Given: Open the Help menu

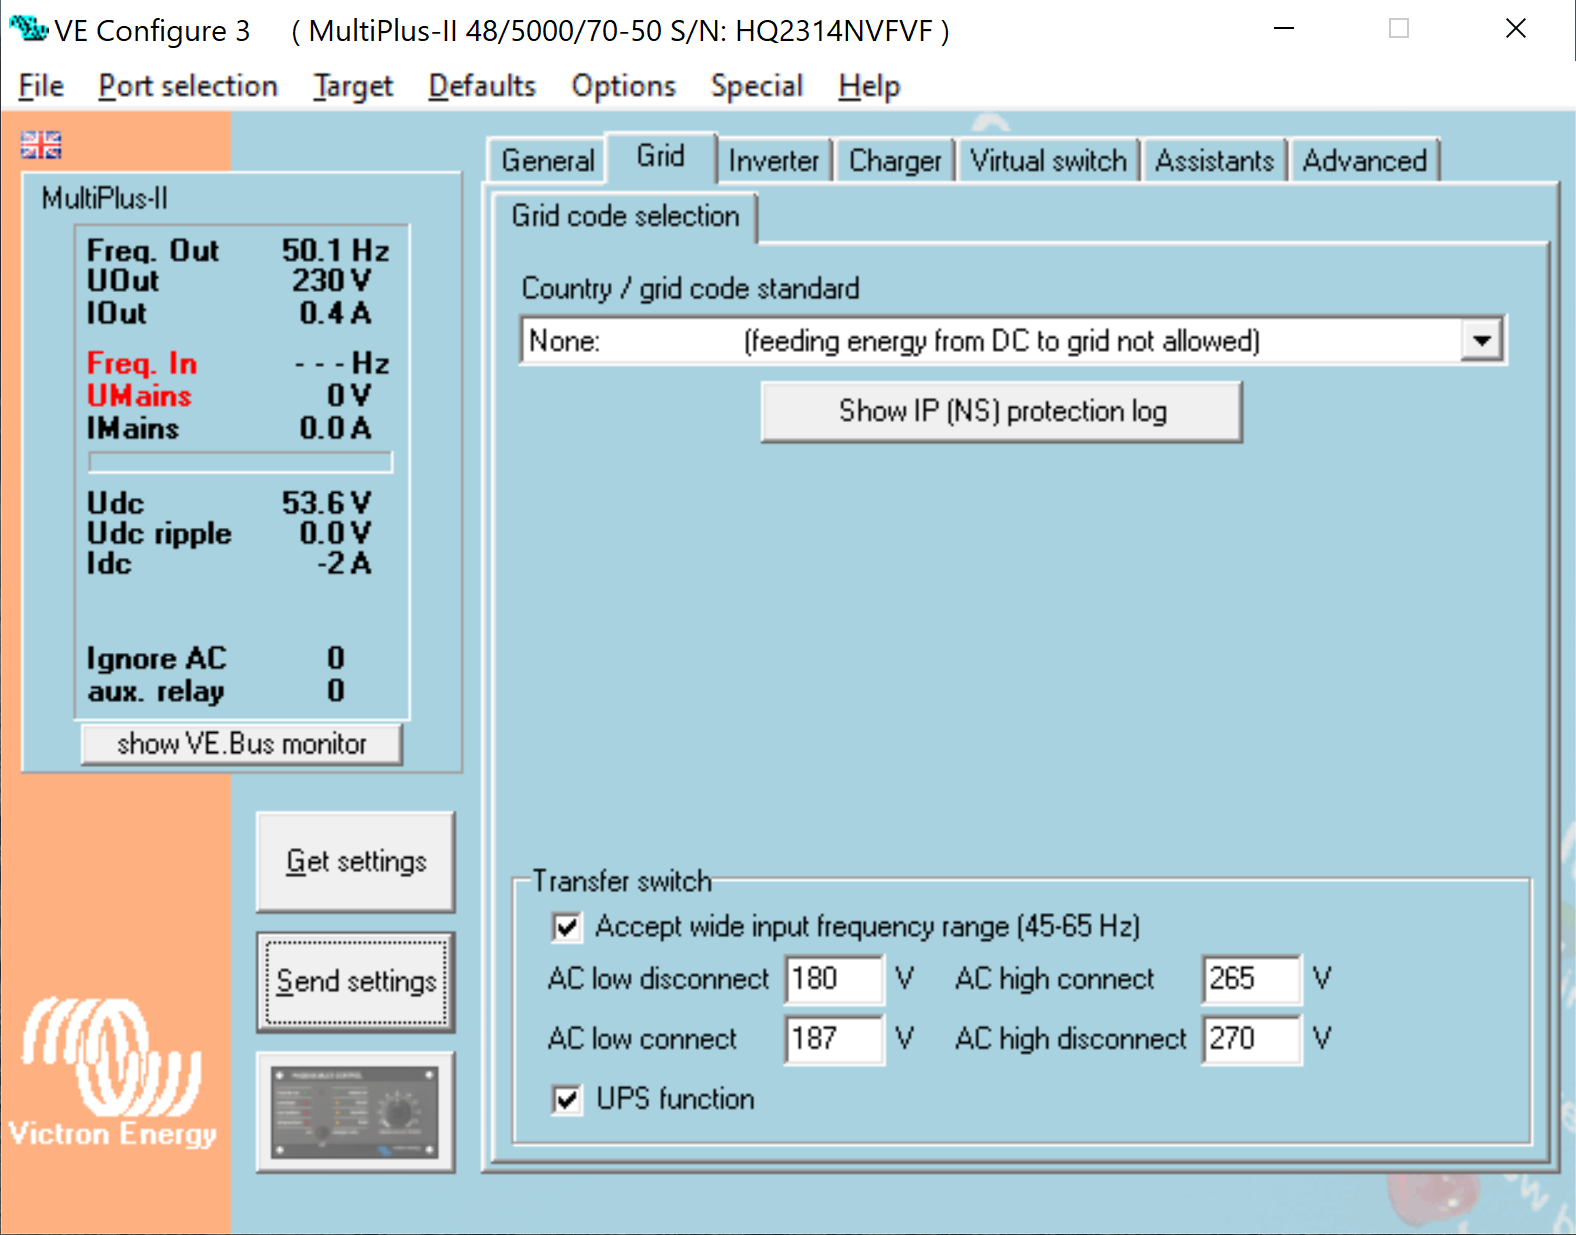Looking at the screenshot, I should tap(869, 86).
